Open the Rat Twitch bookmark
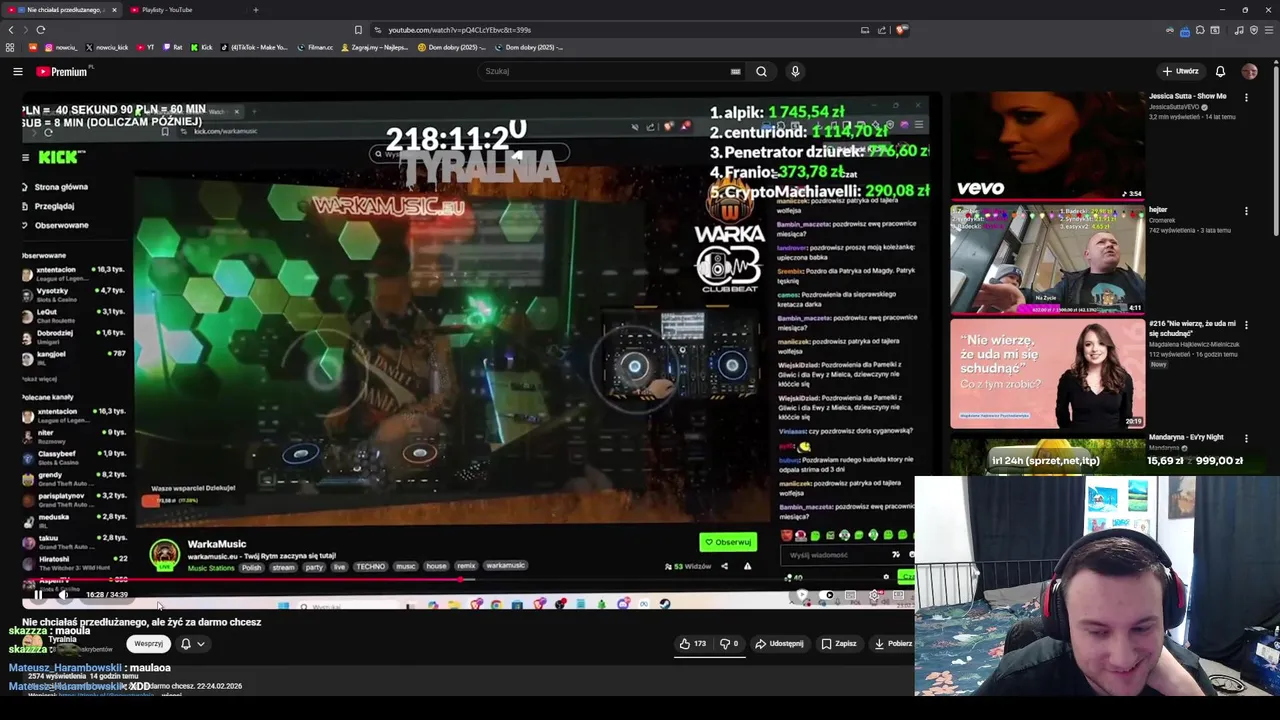Viewport: 1280px width, 720px height. tap(173, 47)
